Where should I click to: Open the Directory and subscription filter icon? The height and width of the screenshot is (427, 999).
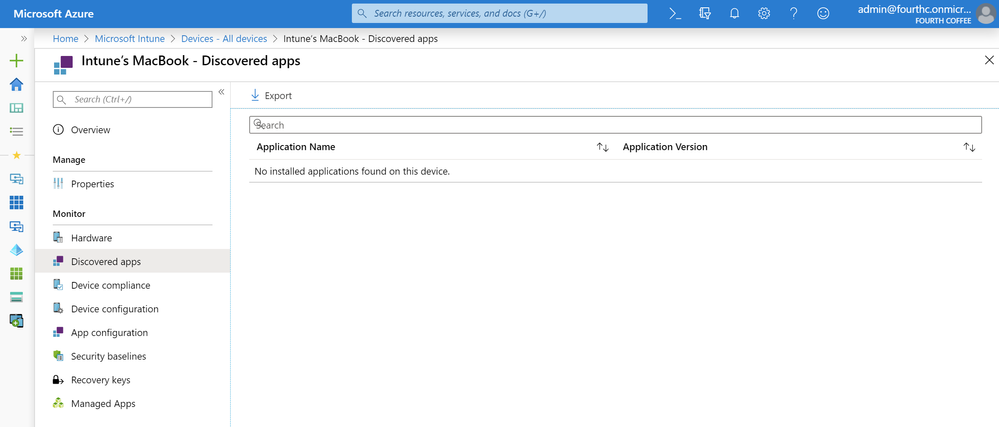point(705,13)
